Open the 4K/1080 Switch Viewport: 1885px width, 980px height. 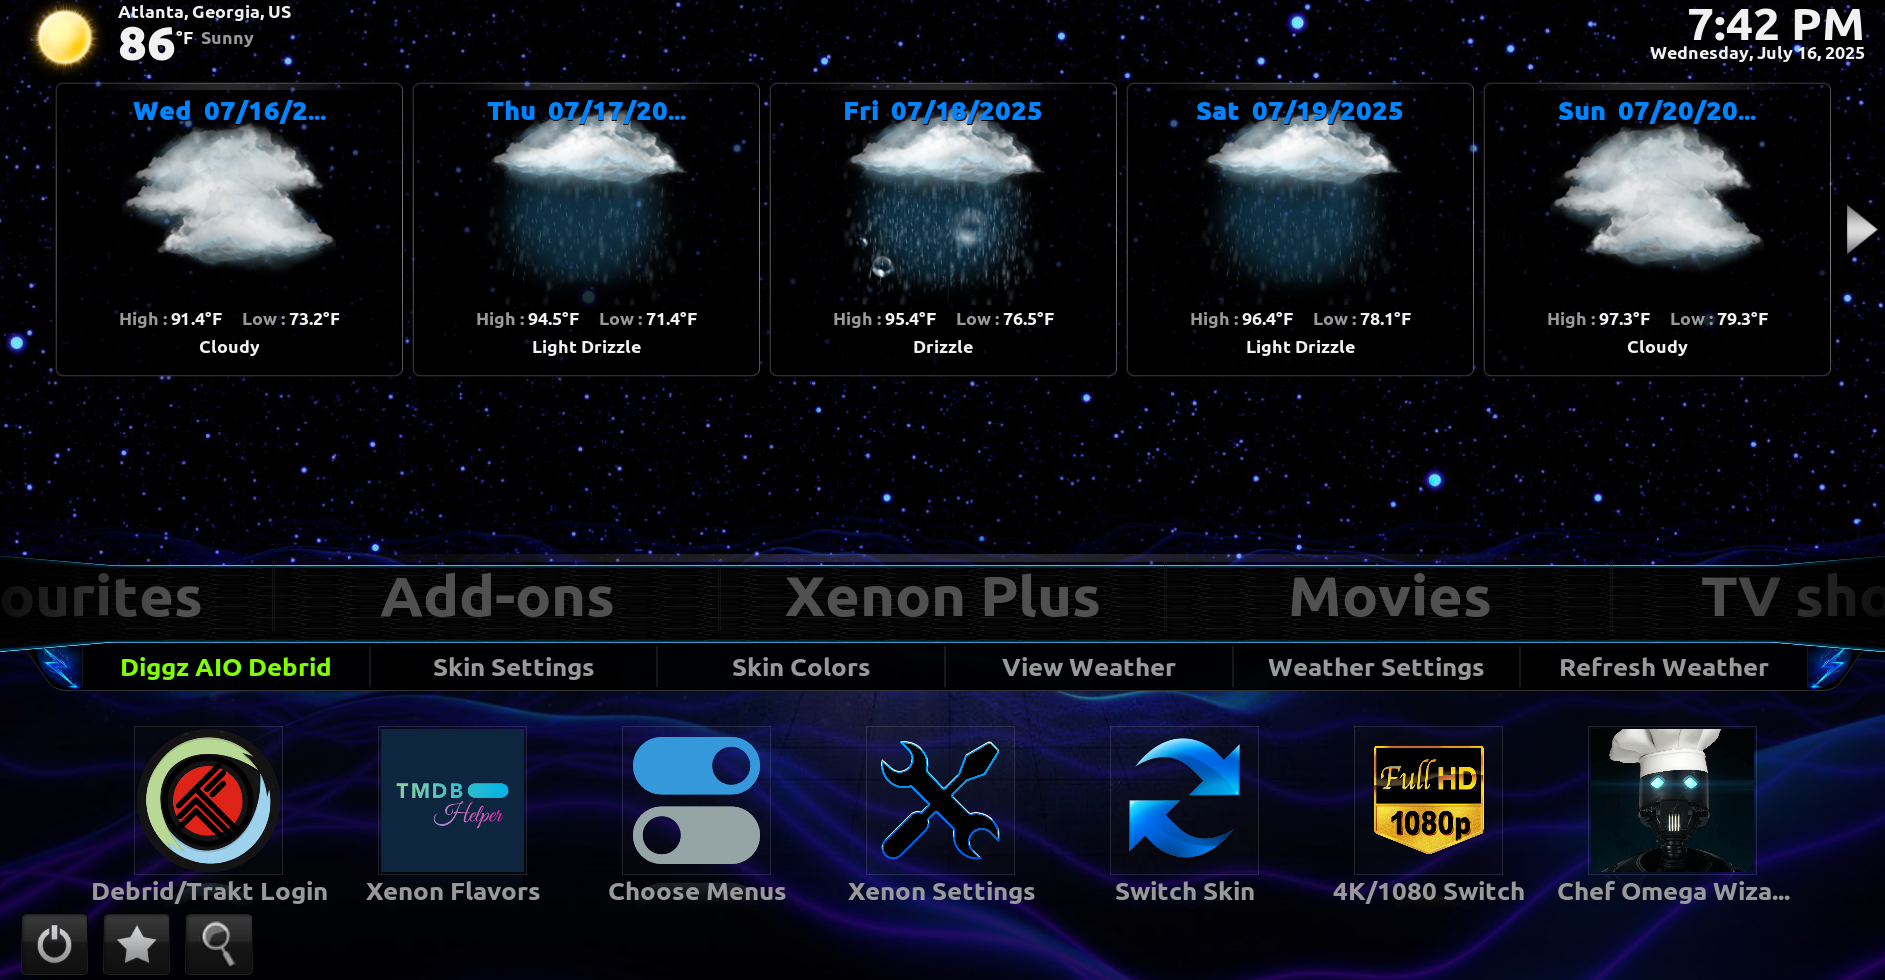click(1428, 800)
